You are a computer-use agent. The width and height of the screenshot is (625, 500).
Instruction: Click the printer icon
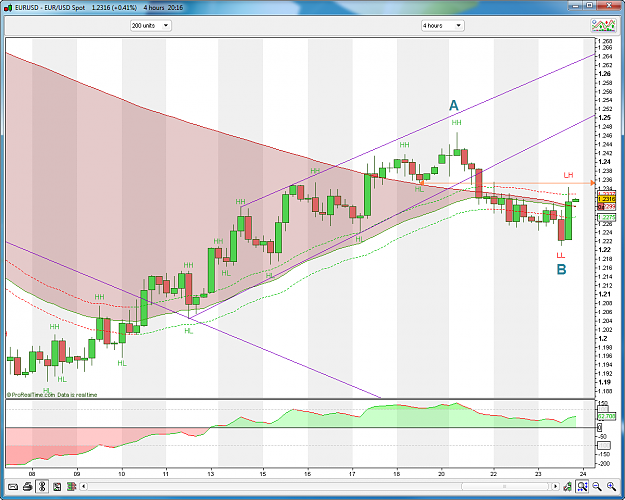(27, 486)
